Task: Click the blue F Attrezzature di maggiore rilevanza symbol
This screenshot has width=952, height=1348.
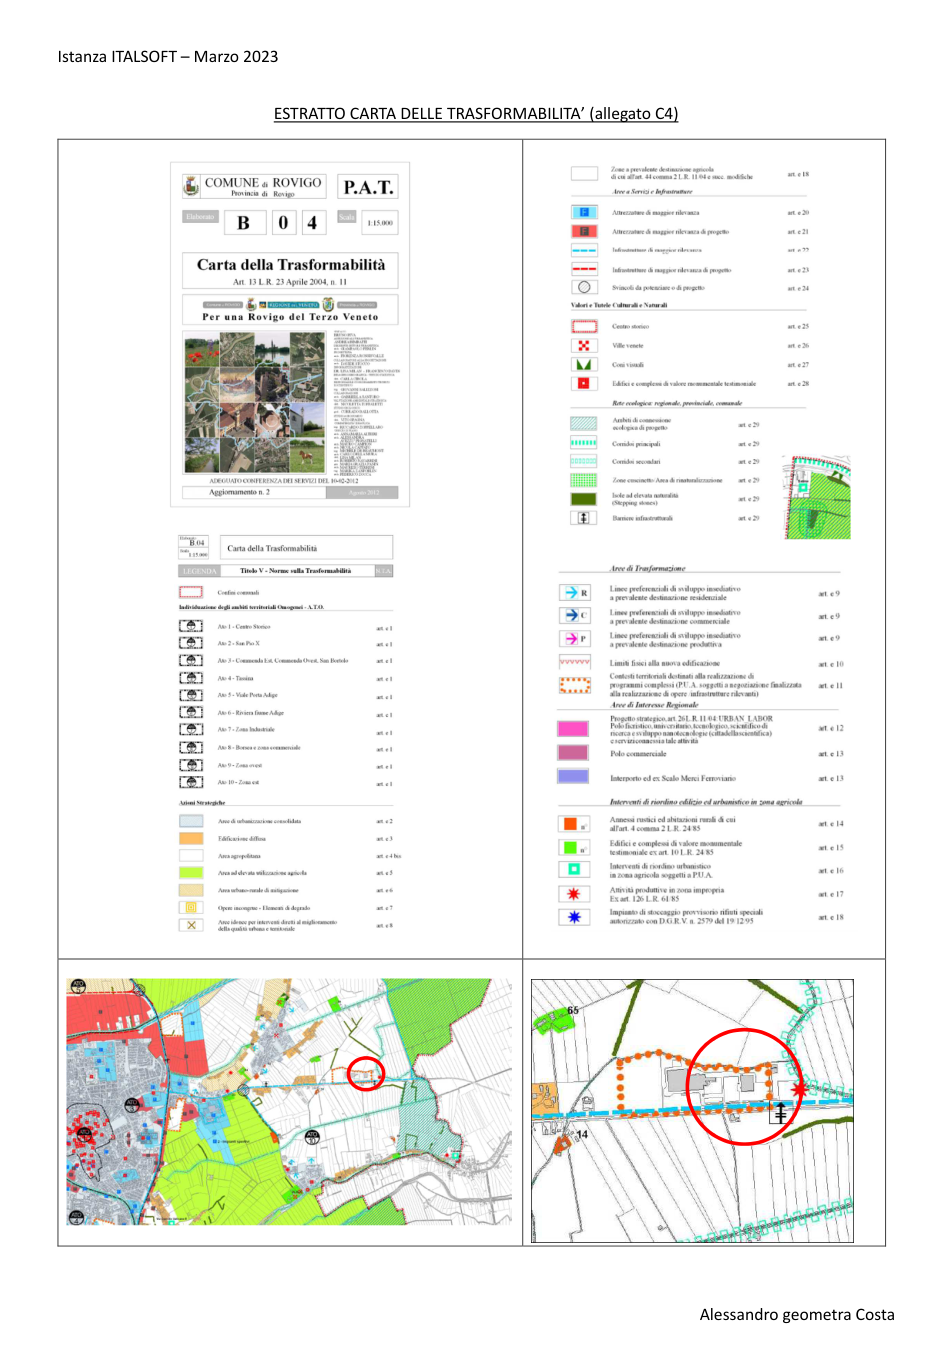Action: point(584,212)
